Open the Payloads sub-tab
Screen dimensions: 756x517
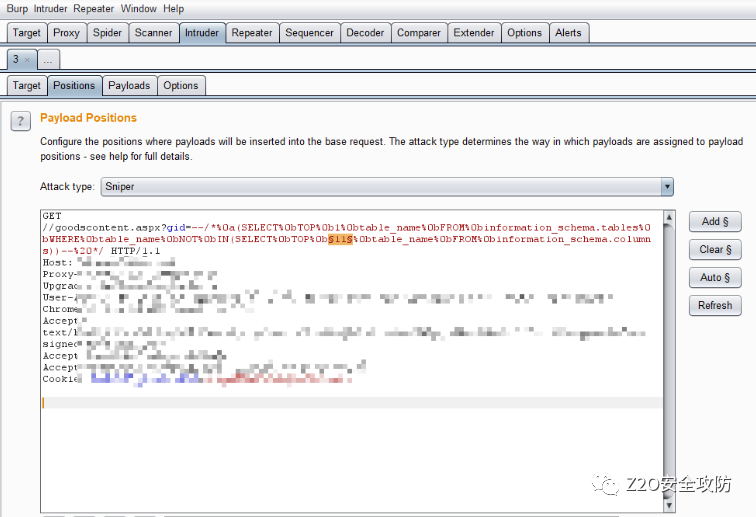pos(129,85)
